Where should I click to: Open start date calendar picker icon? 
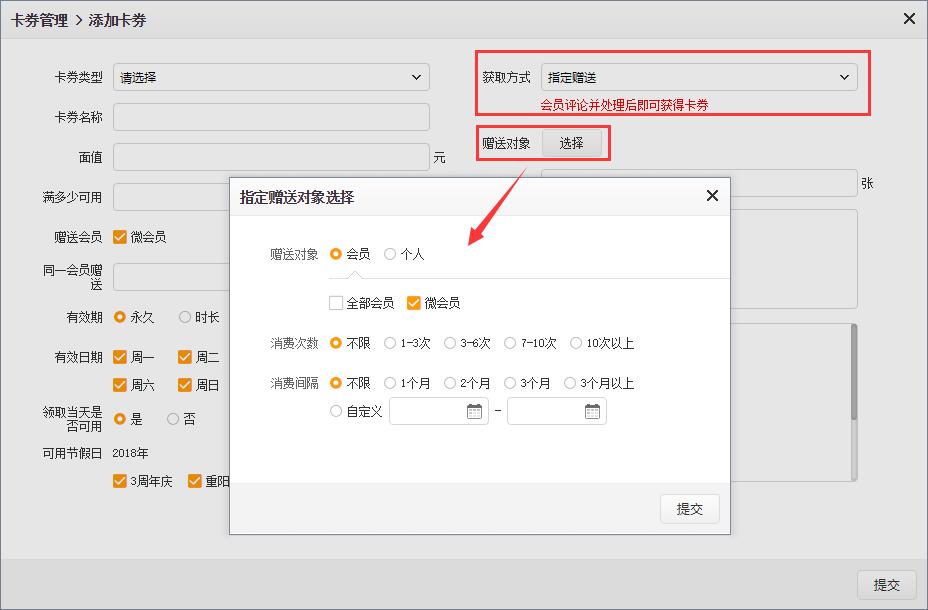coord(474,411)
